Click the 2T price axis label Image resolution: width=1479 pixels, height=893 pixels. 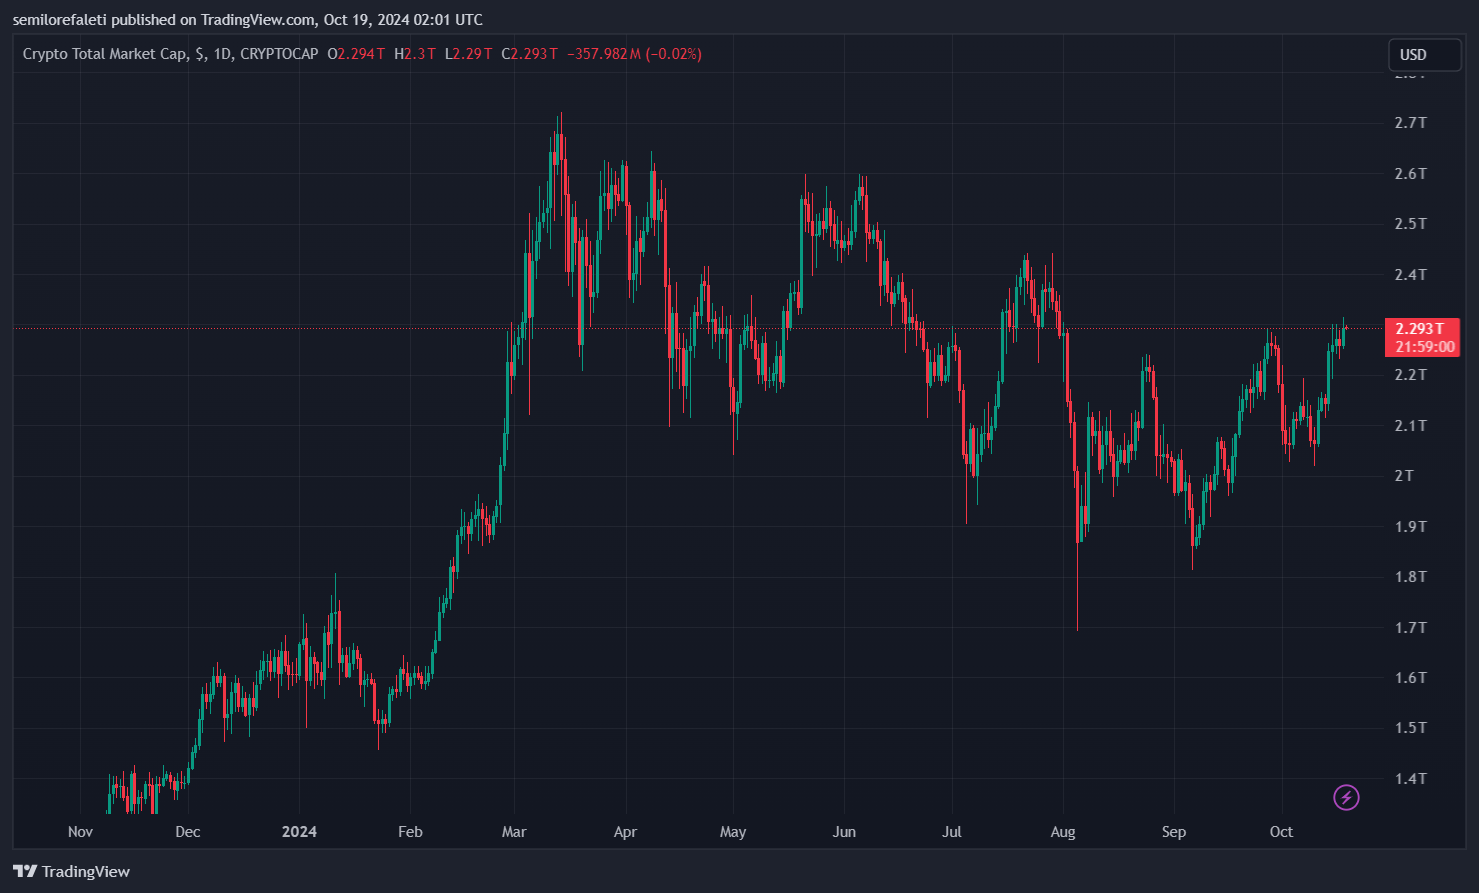1404,475
